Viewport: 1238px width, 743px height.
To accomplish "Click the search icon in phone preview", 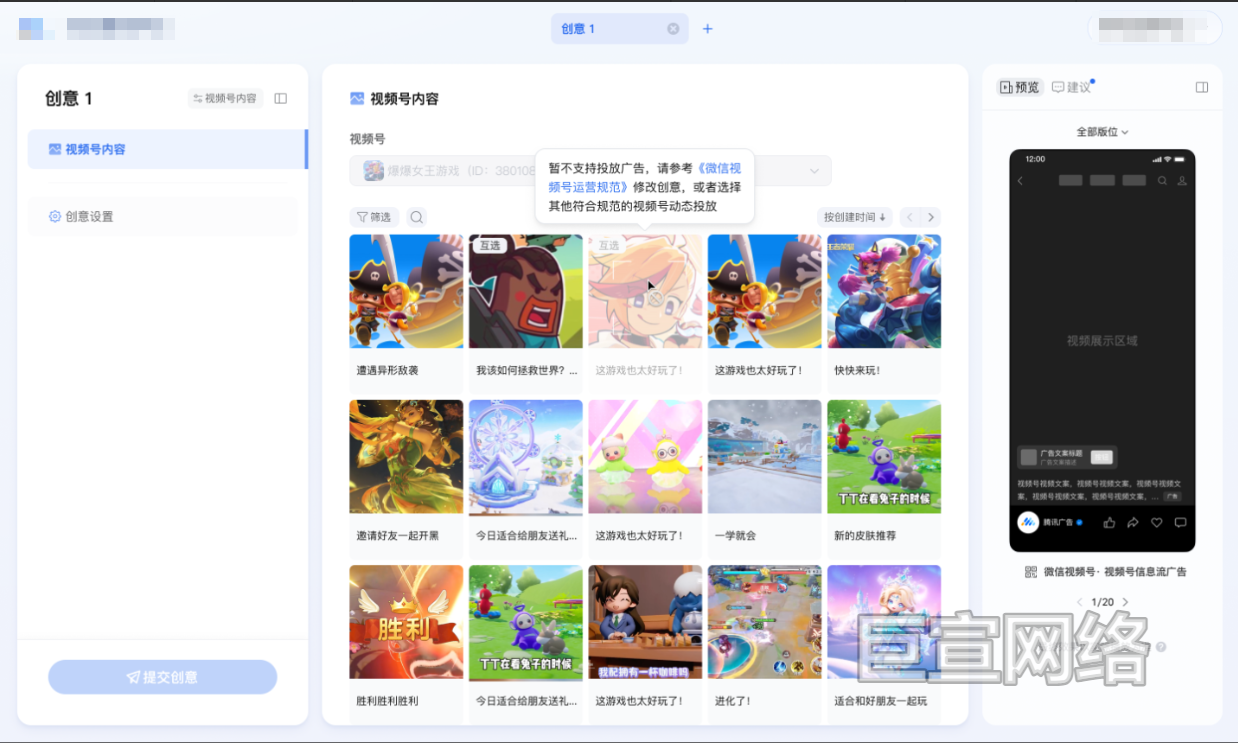I will pos(1162,181).
